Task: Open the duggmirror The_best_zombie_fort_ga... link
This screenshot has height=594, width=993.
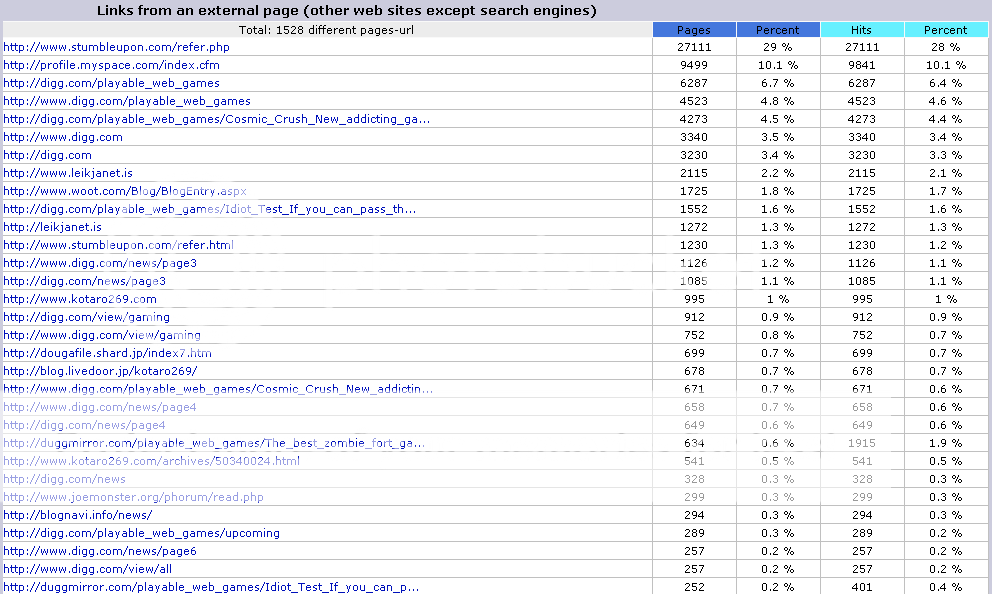Action: [214, 443]
